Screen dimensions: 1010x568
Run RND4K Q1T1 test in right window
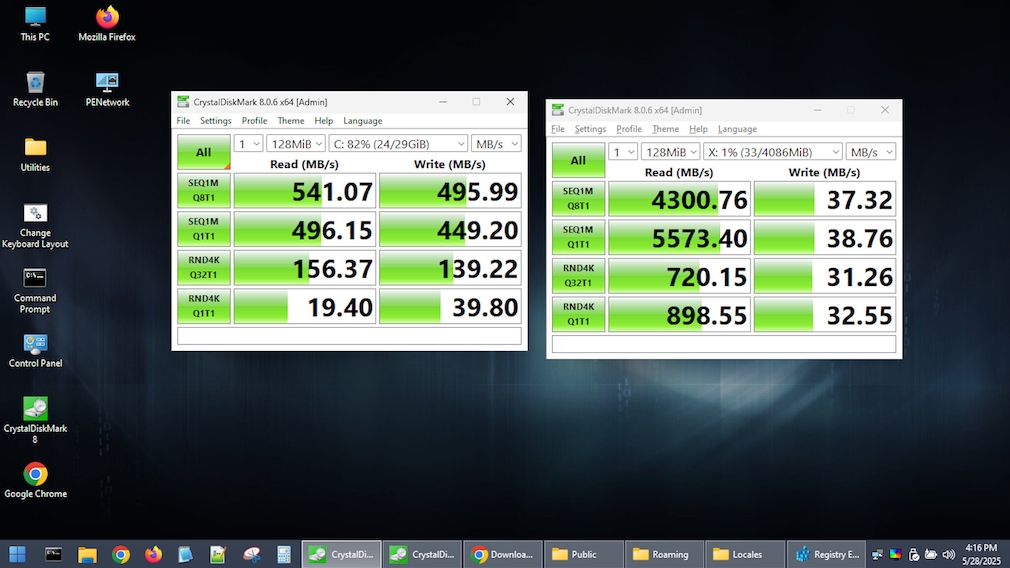(x=578, y=315)
